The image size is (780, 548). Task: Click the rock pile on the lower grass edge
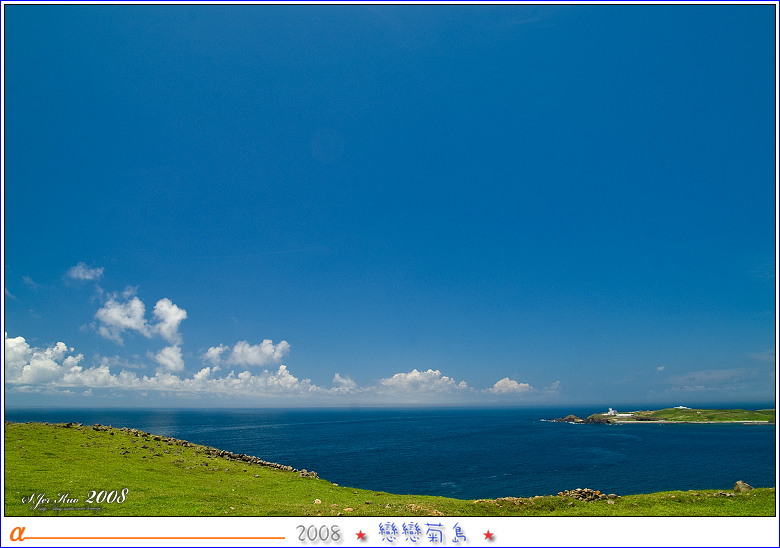click(x=583, y=494)
